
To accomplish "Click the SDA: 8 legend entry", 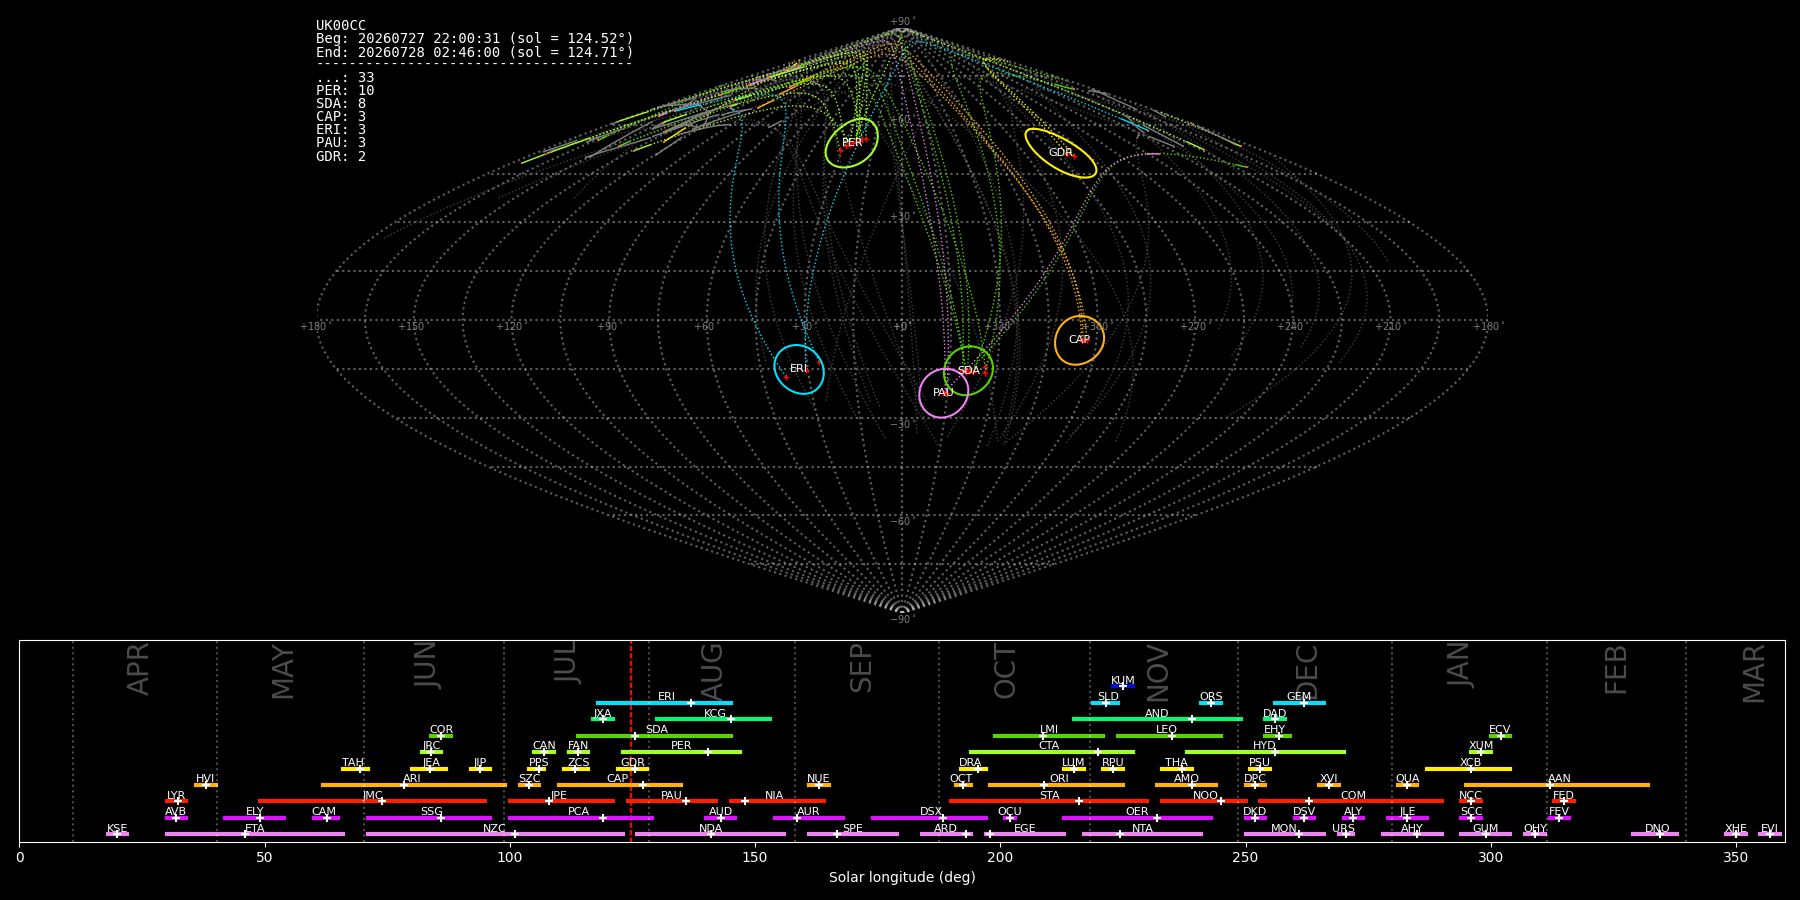I will pyautogui.click(x=341, y=103).
